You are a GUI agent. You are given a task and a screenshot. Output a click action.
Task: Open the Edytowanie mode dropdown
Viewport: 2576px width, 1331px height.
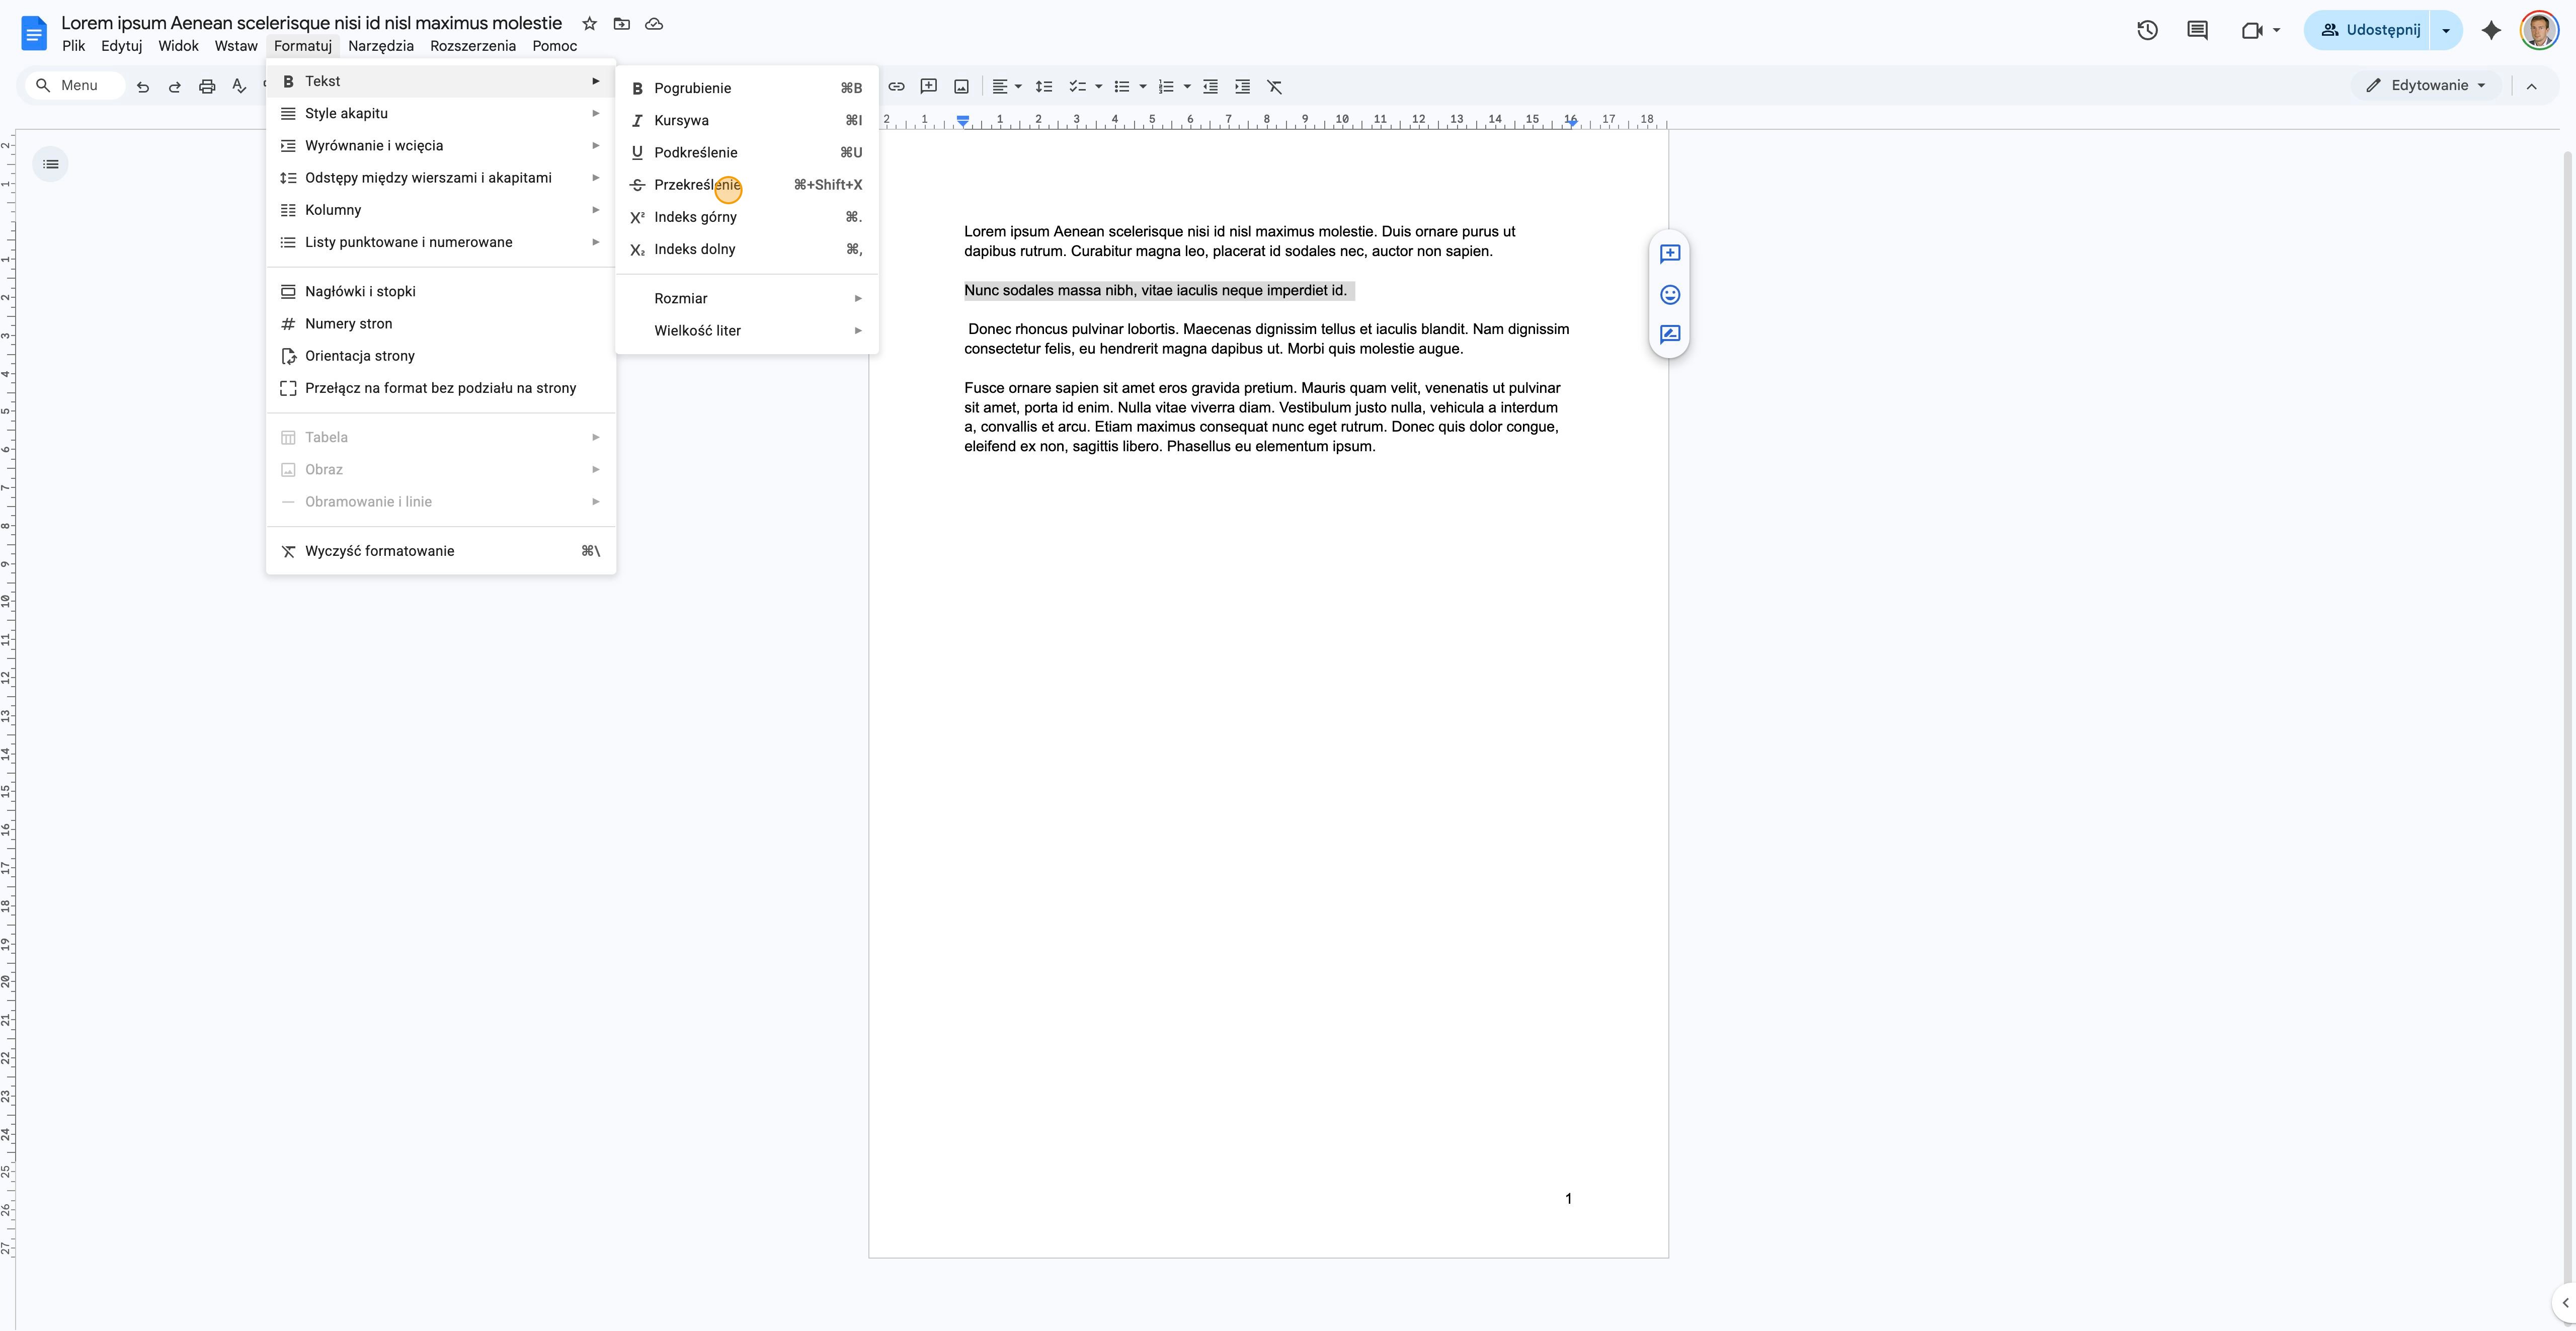pos(2426,86)
